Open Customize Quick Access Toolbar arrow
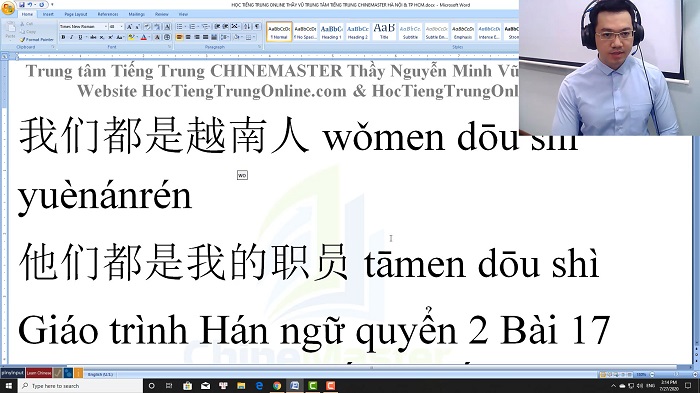 [x=52, y=5]
